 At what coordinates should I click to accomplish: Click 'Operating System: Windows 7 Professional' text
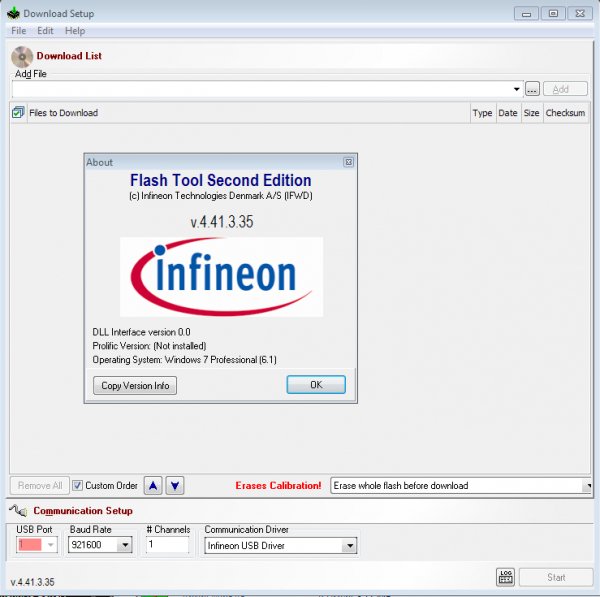point(184,360)
